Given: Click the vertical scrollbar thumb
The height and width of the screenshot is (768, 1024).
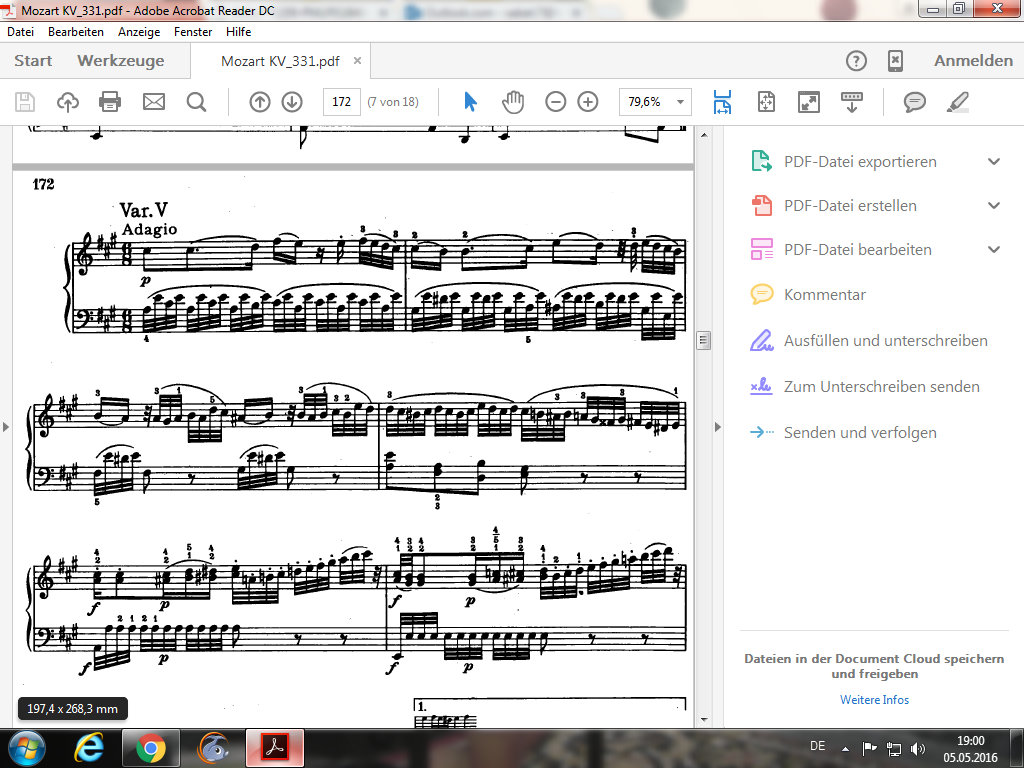Looking at the screenshot, I should click(x=703, y=340).
